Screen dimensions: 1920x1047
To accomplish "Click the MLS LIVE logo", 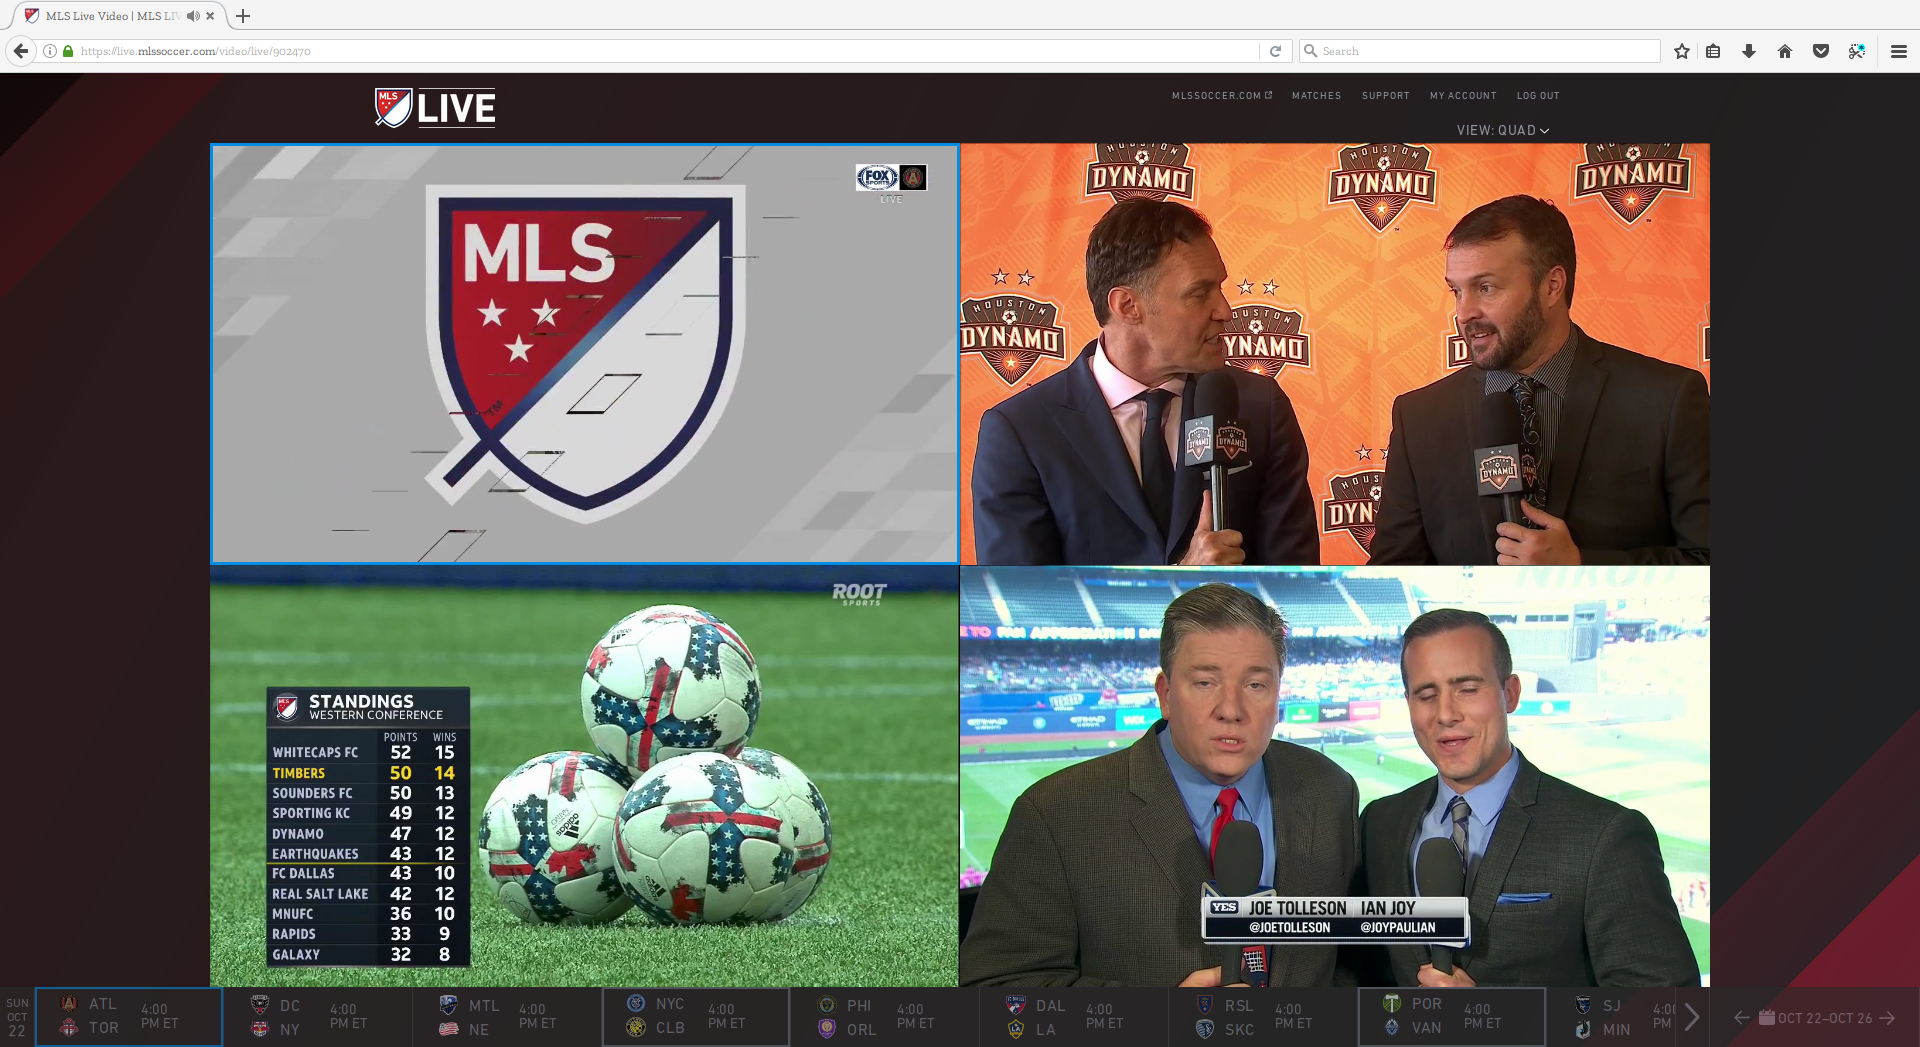I will 435,107.
